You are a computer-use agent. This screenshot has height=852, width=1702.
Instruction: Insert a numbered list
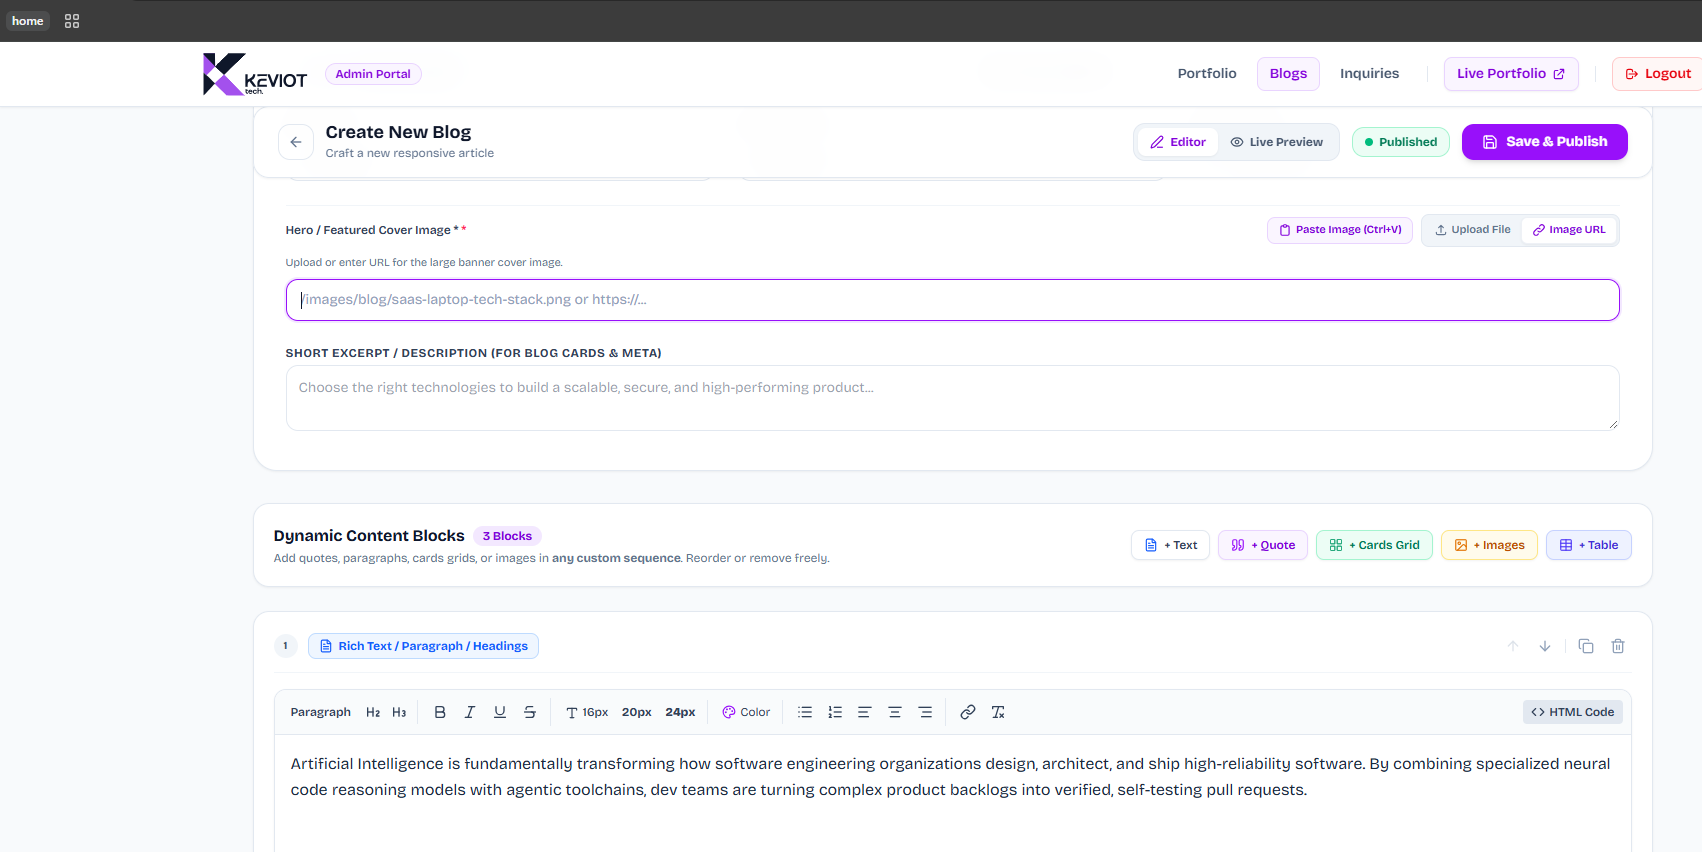pyautogui.click(x=835, y=712)
